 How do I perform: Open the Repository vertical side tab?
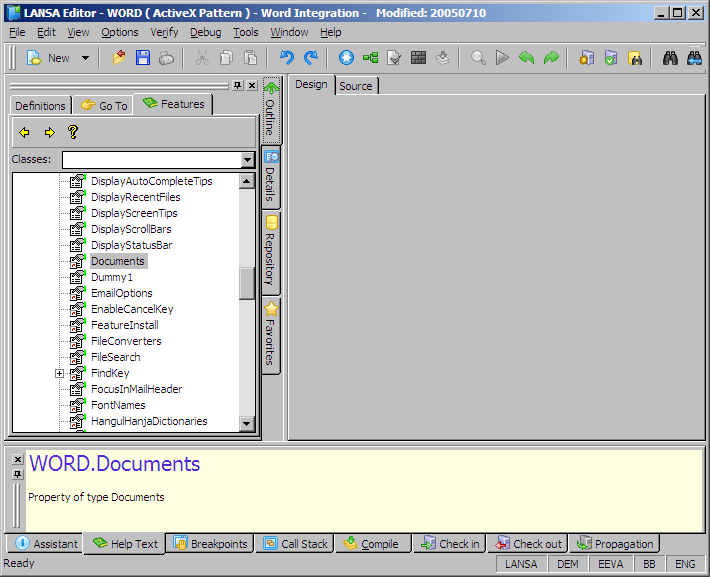pyautogui.click(x=270, y=252)
